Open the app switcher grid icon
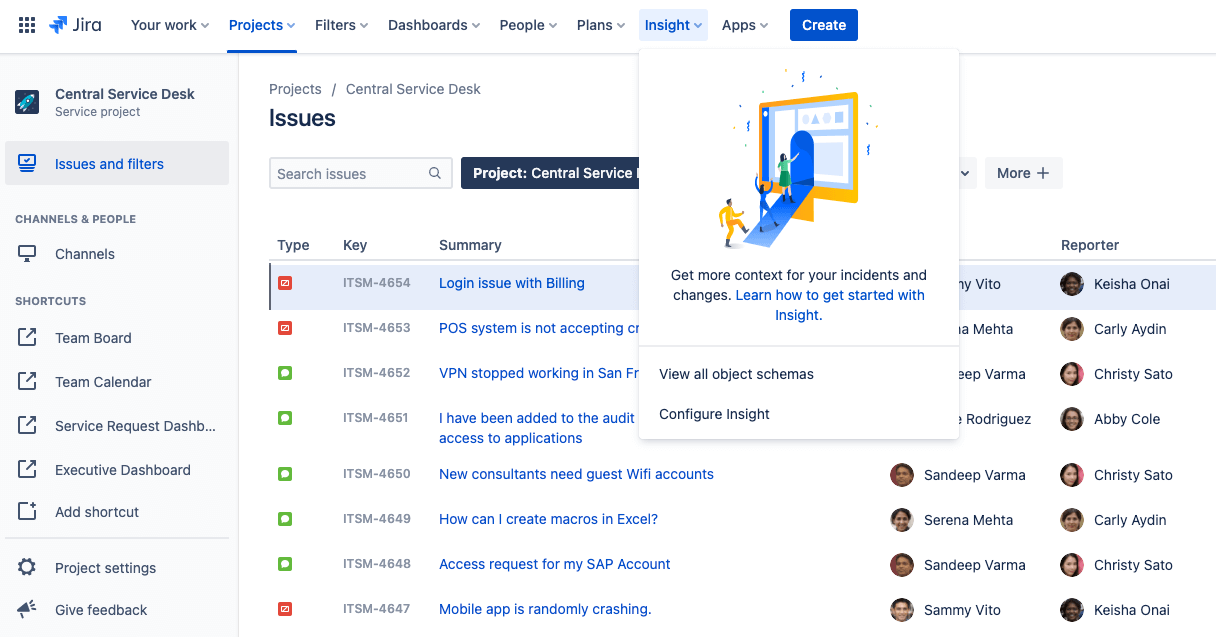The width and height of the screenshot is (1216, 637). point(26,24)
